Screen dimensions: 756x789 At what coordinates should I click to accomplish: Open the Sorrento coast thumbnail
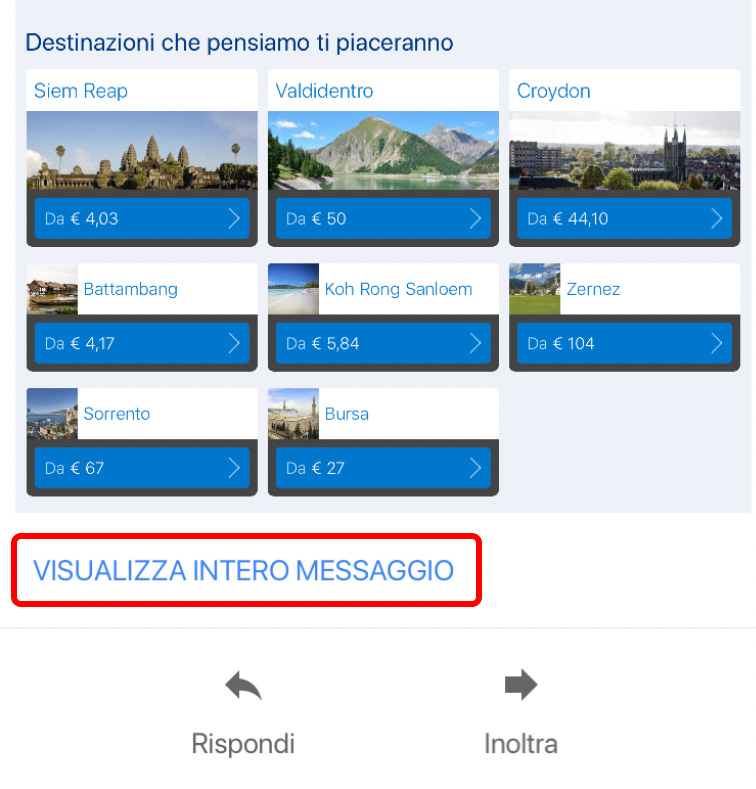tap(52, 414)
